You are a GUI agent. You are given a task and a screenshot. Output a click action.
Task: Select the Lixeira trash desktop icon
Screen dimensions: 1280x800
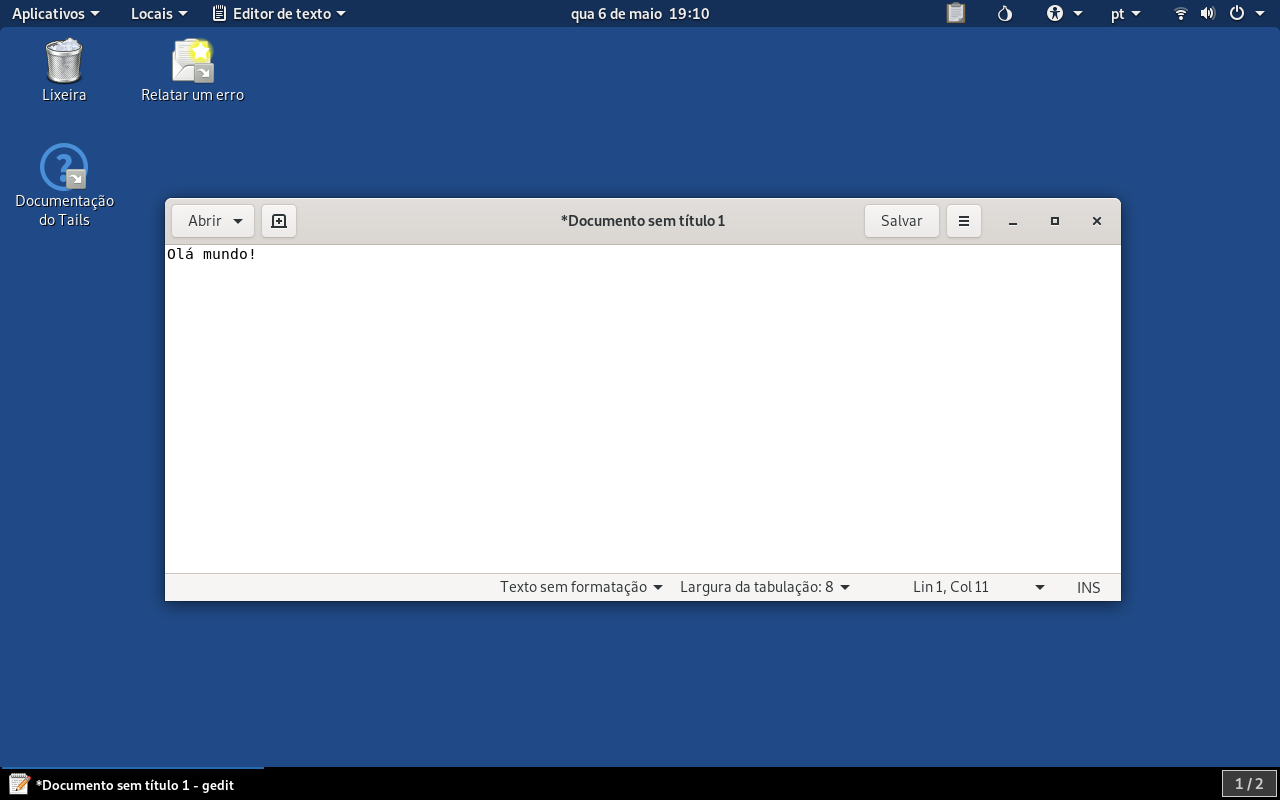64,70
